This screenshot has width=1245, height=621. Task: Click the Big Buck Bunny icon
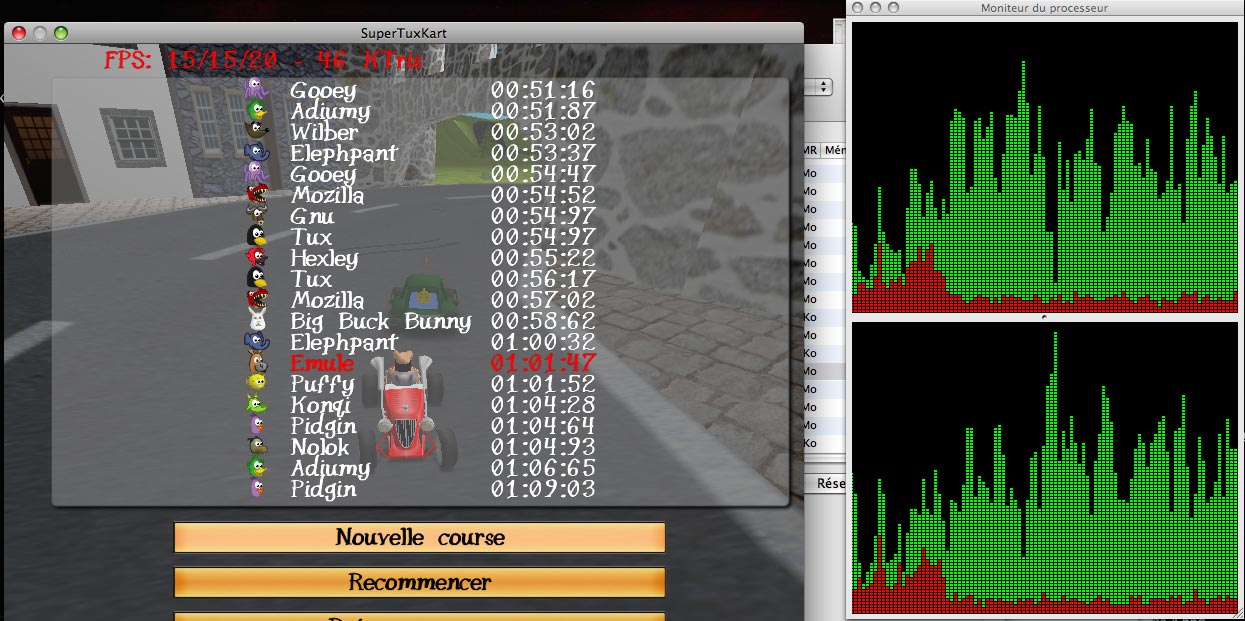click(257, 321)
